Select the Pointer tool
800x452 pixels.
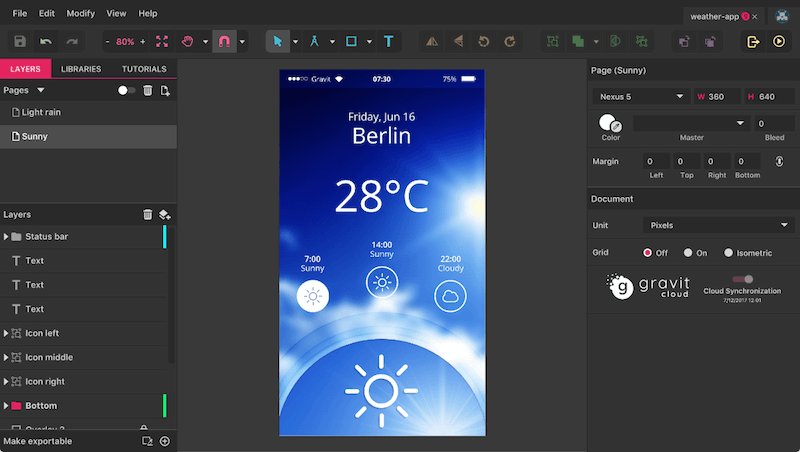tap(278, 41)
